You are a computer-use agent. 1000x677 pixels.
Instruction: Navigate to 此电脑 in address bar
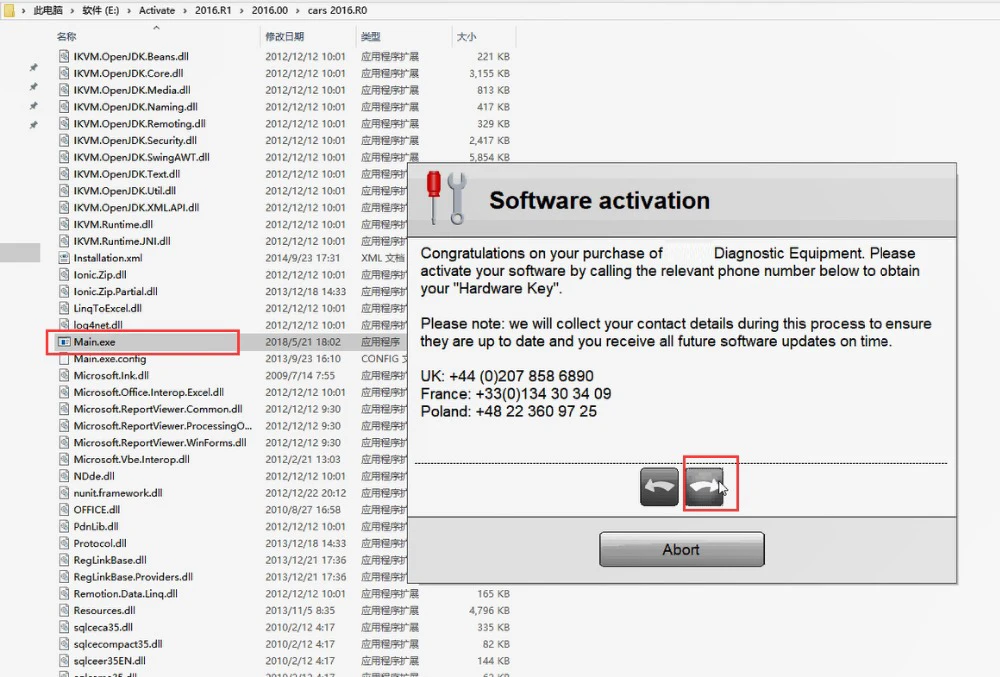click(48, 10)
